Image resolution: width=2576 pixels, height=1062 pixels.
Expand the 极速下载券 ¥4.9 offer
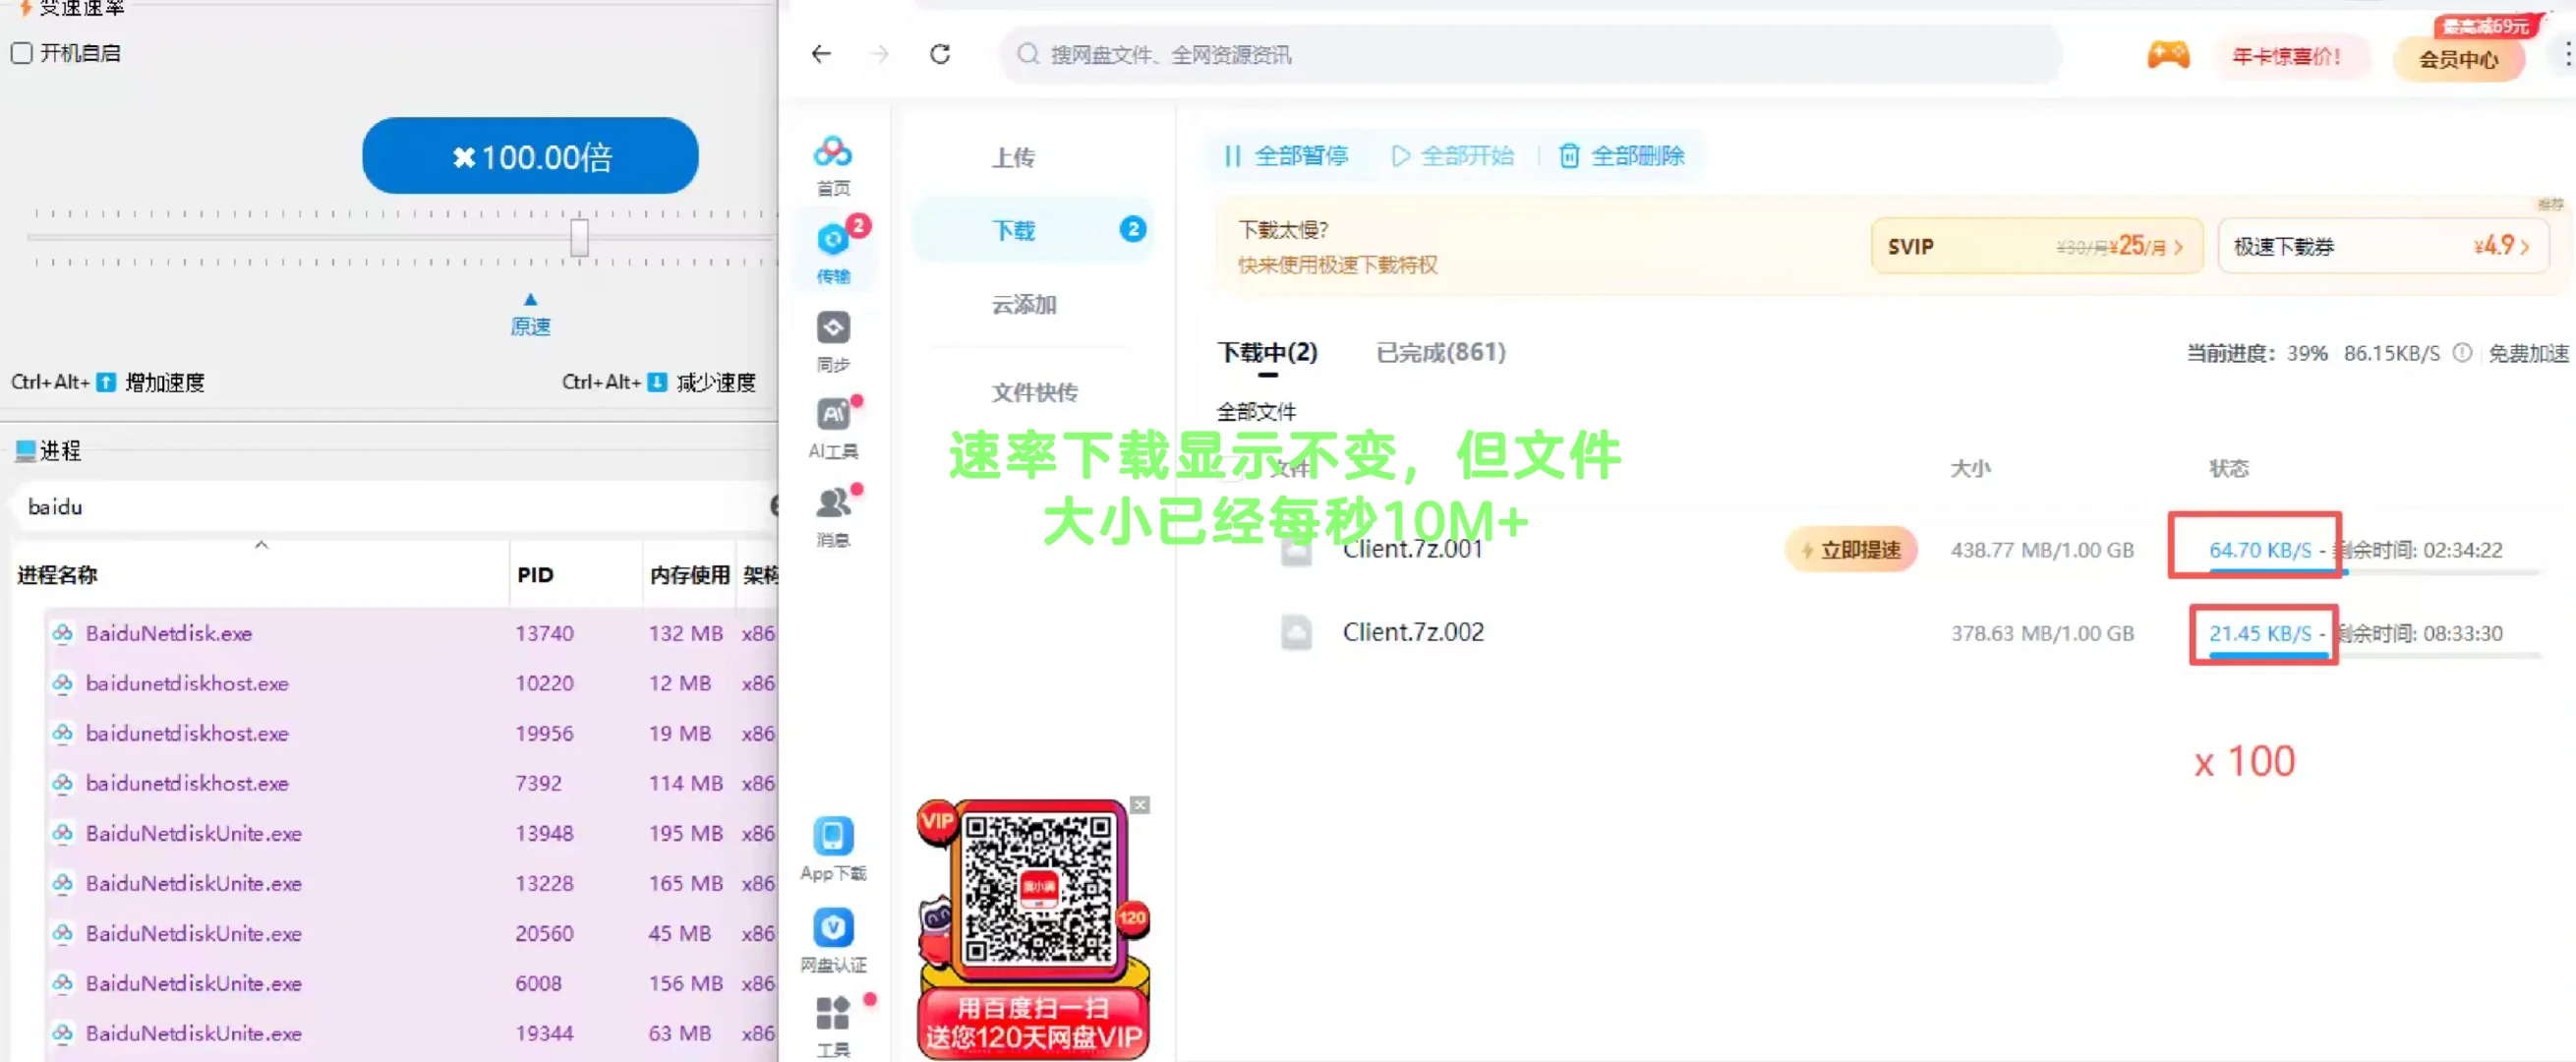click(x=2384, y=246)
